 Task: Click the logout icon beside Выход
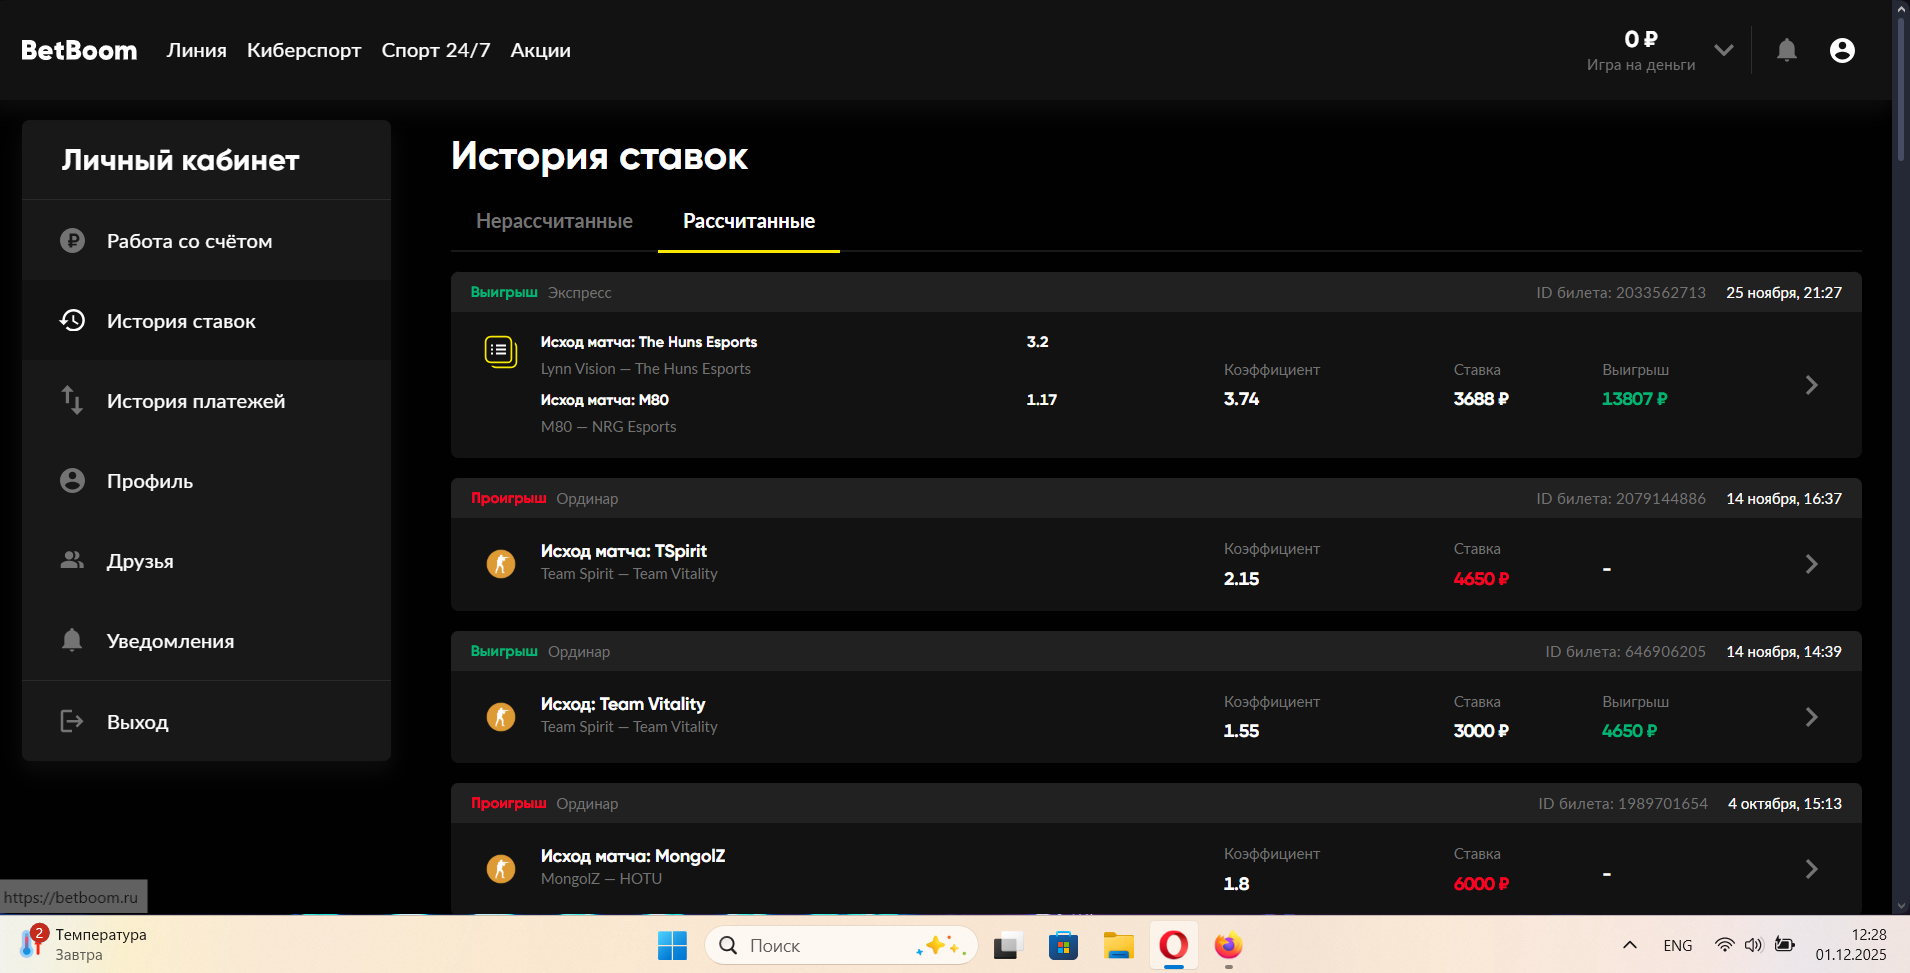coord(72,721)
